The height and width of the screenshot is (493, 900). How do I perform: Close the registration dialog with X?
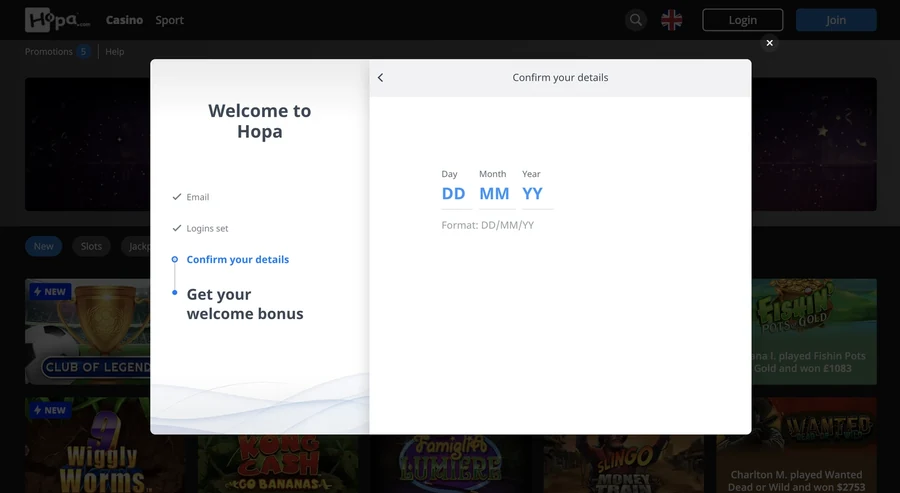click(769, 43)
